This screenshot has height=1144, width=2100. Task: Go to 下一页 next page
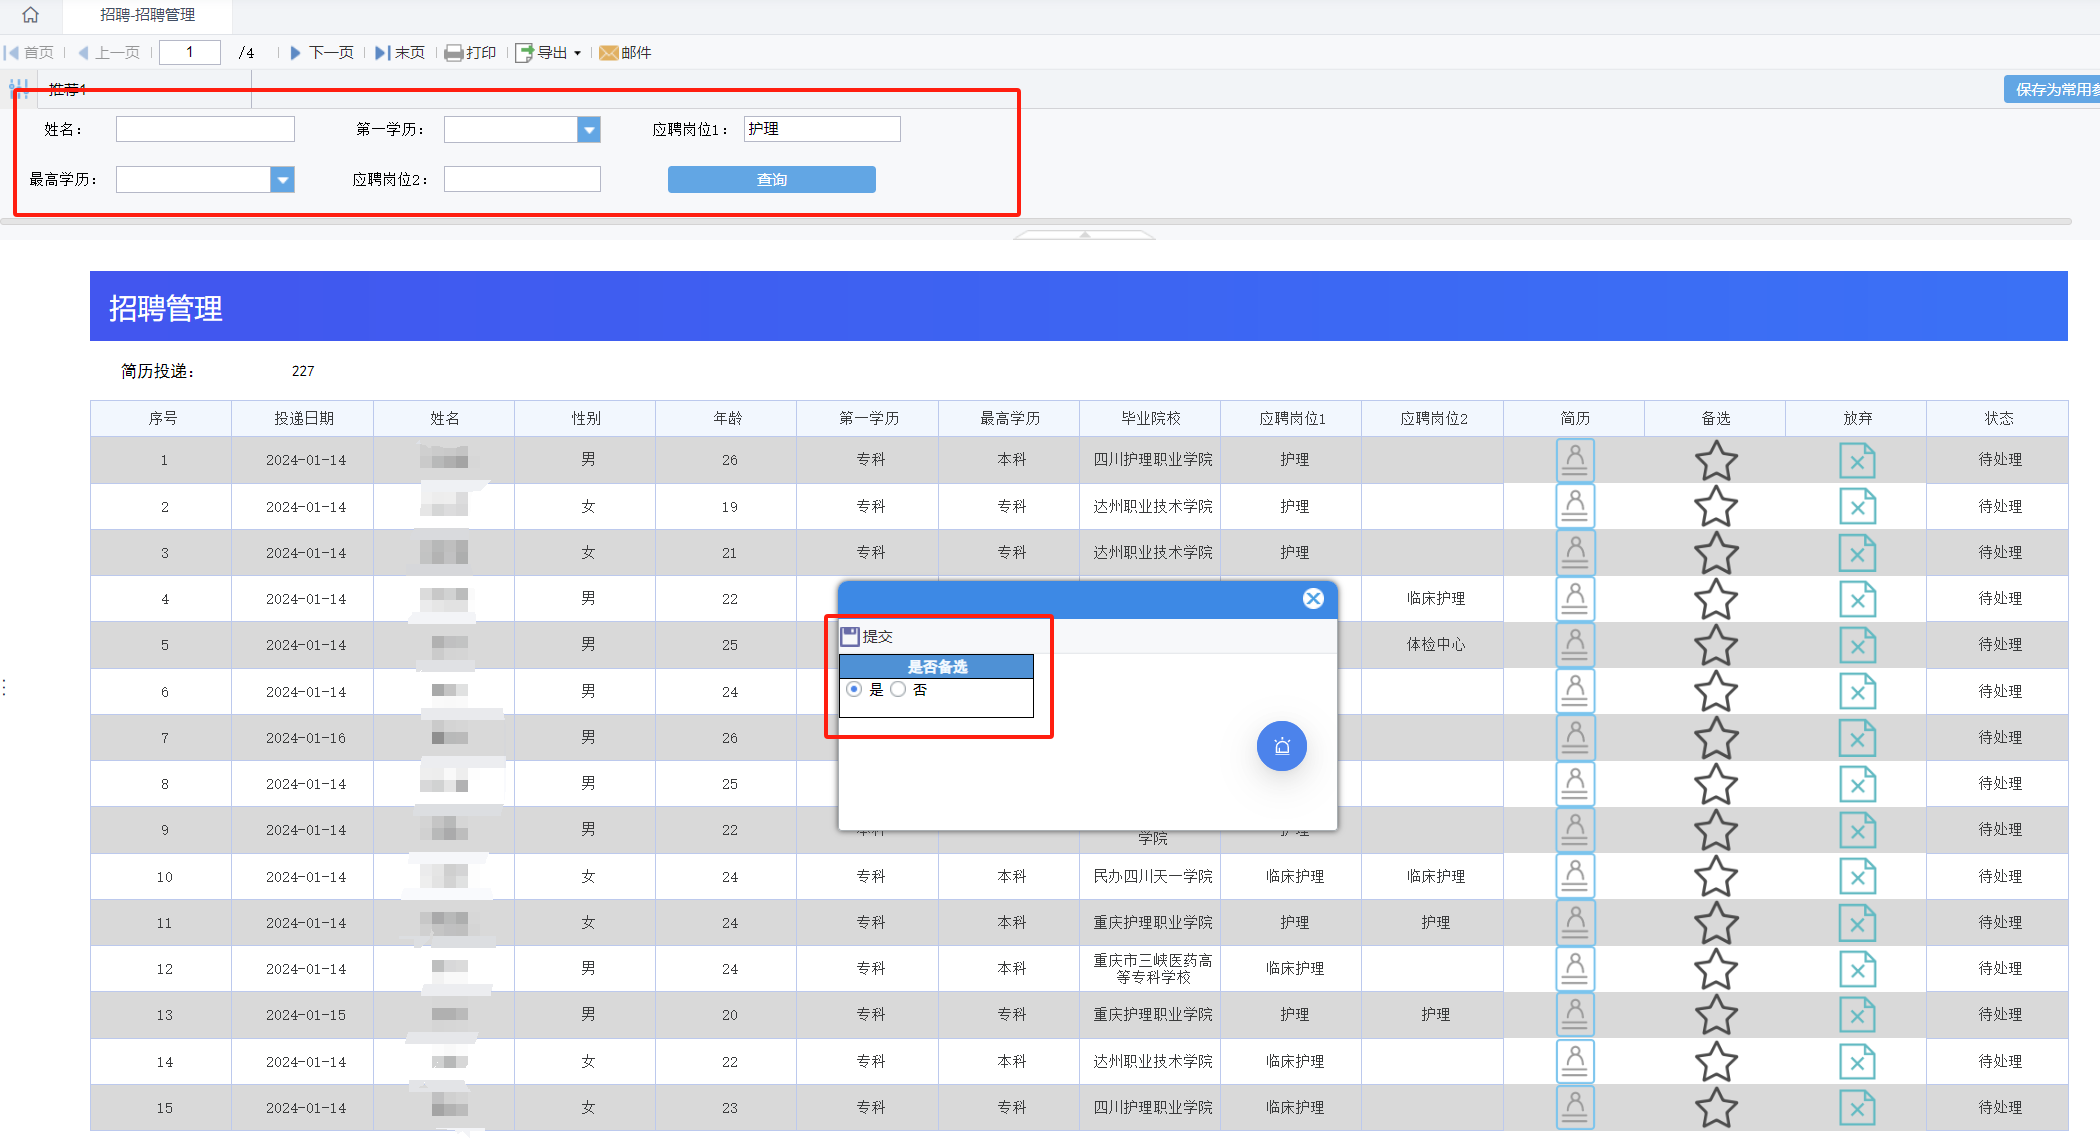322,53
